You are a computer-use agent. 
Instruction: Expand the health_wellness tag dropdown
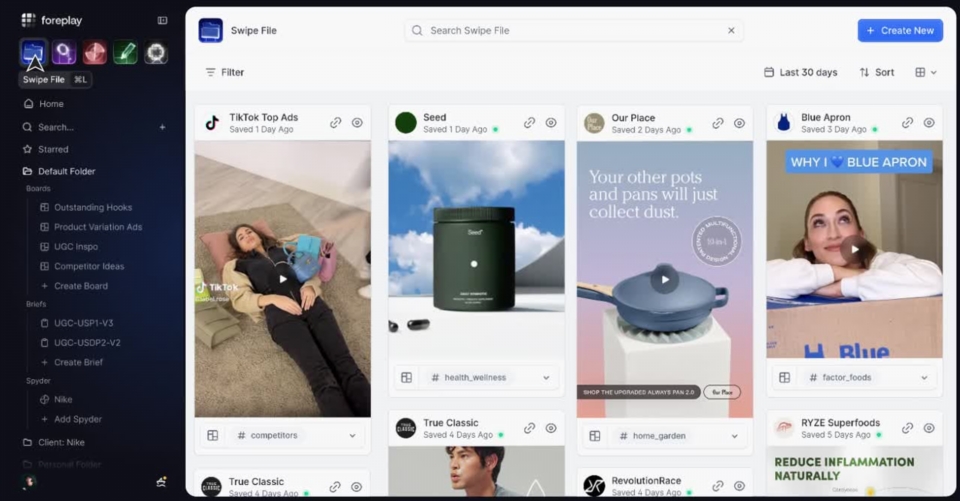tap(546, 378)
